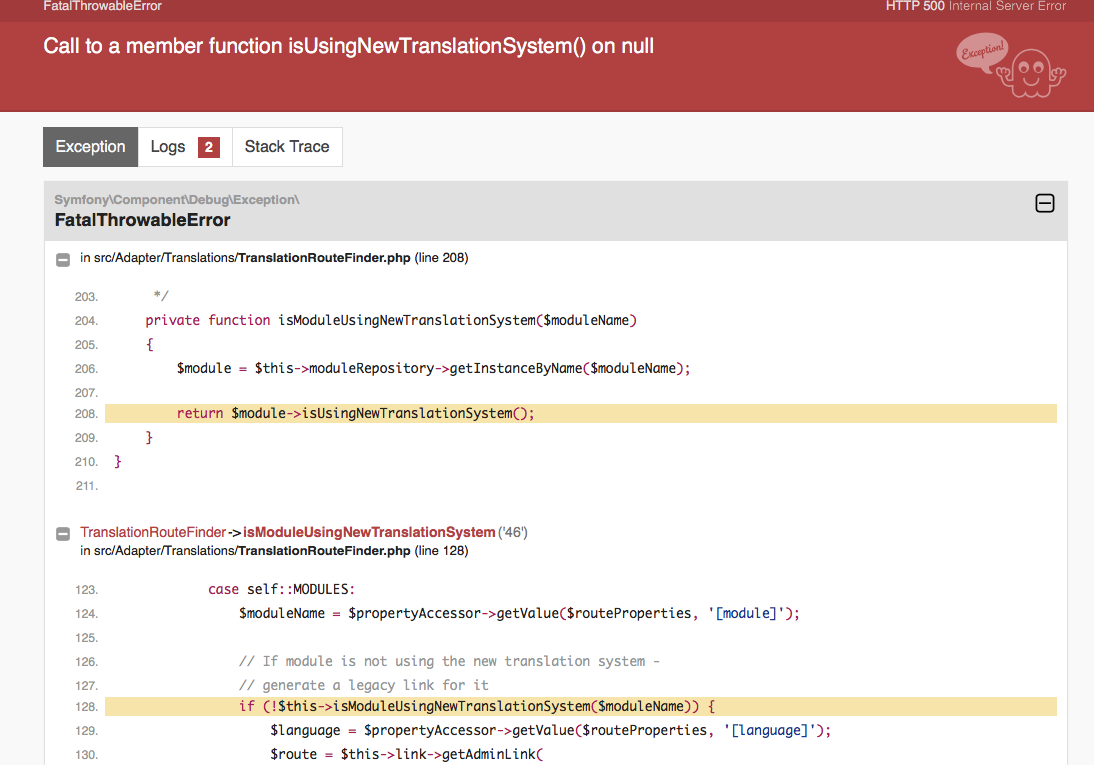Image resolution: width=1094 pixels, height=765 pixels.
Task: Click the highlighted code line 128
Action: [x=580, y=706]
